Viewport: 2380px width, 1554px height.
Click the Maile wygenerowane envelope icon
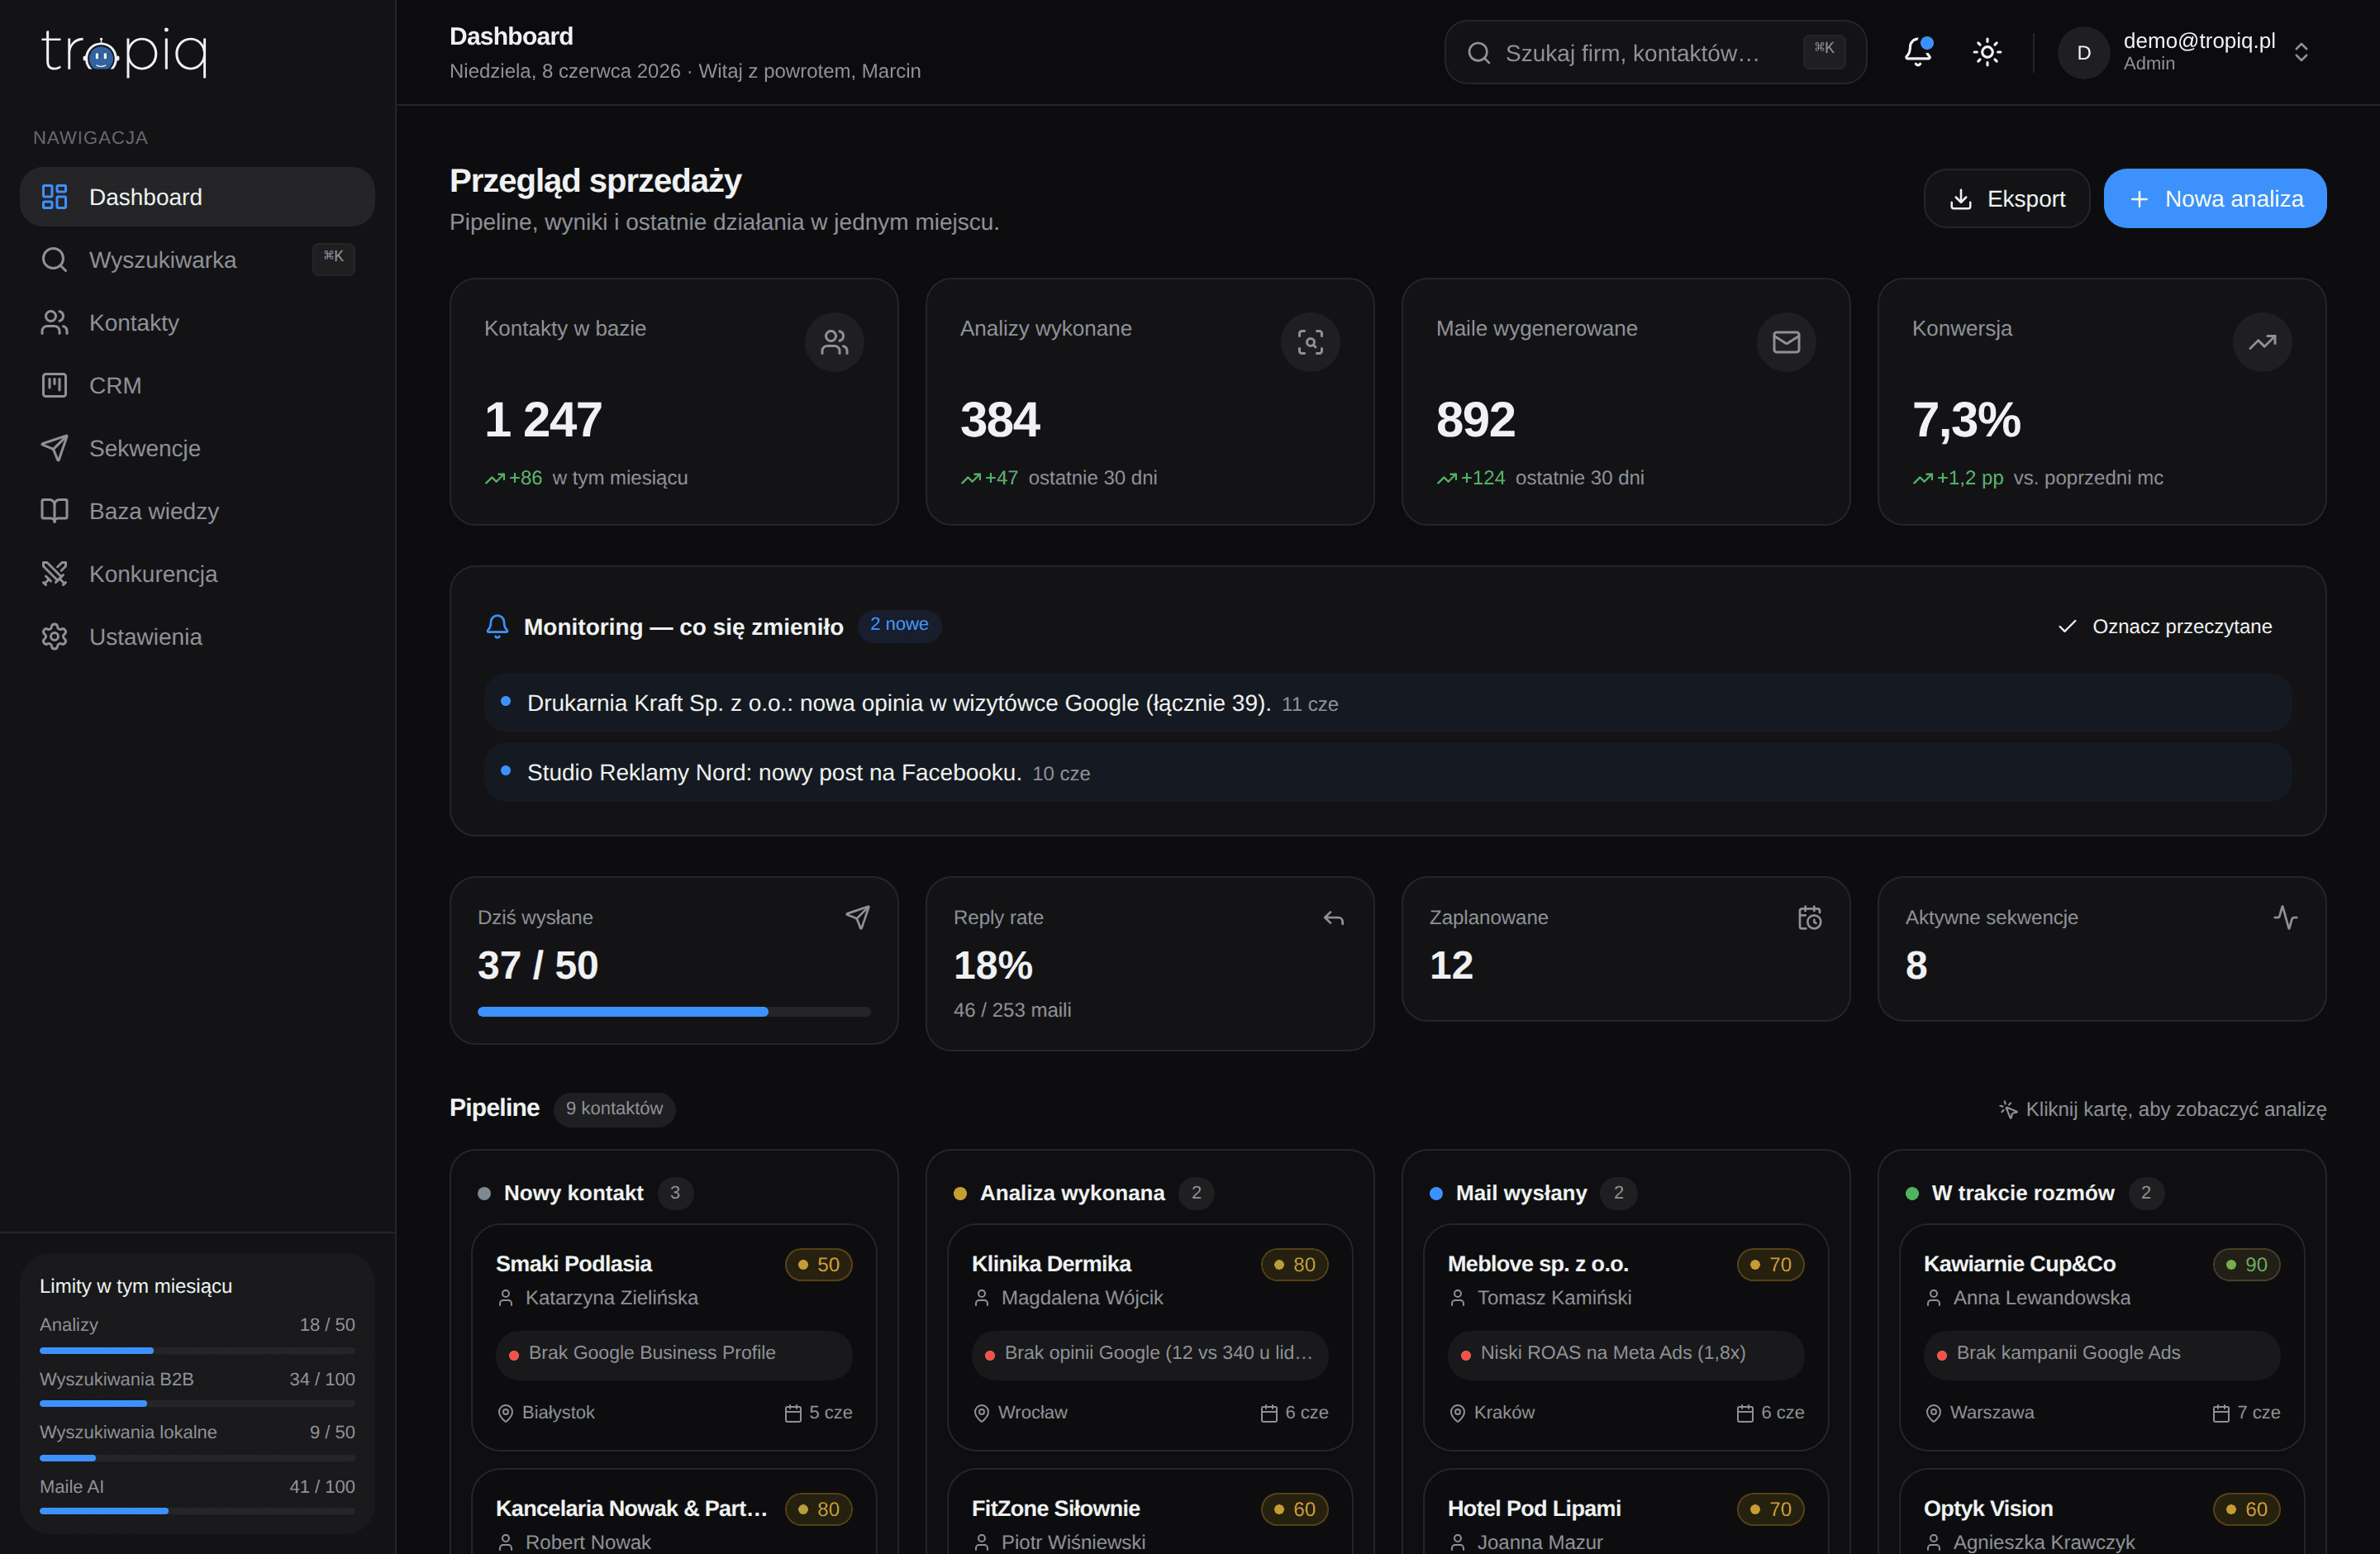coord(1786,342)
